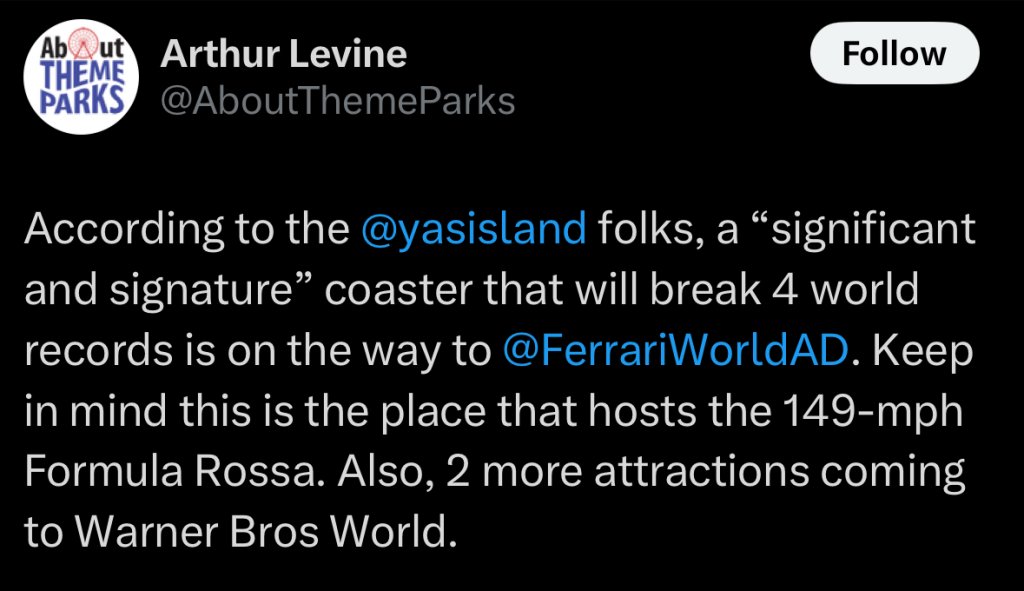1024x591 pixels.
Task: Click the Ferris wheel in avatar logo
Action: 82,46
